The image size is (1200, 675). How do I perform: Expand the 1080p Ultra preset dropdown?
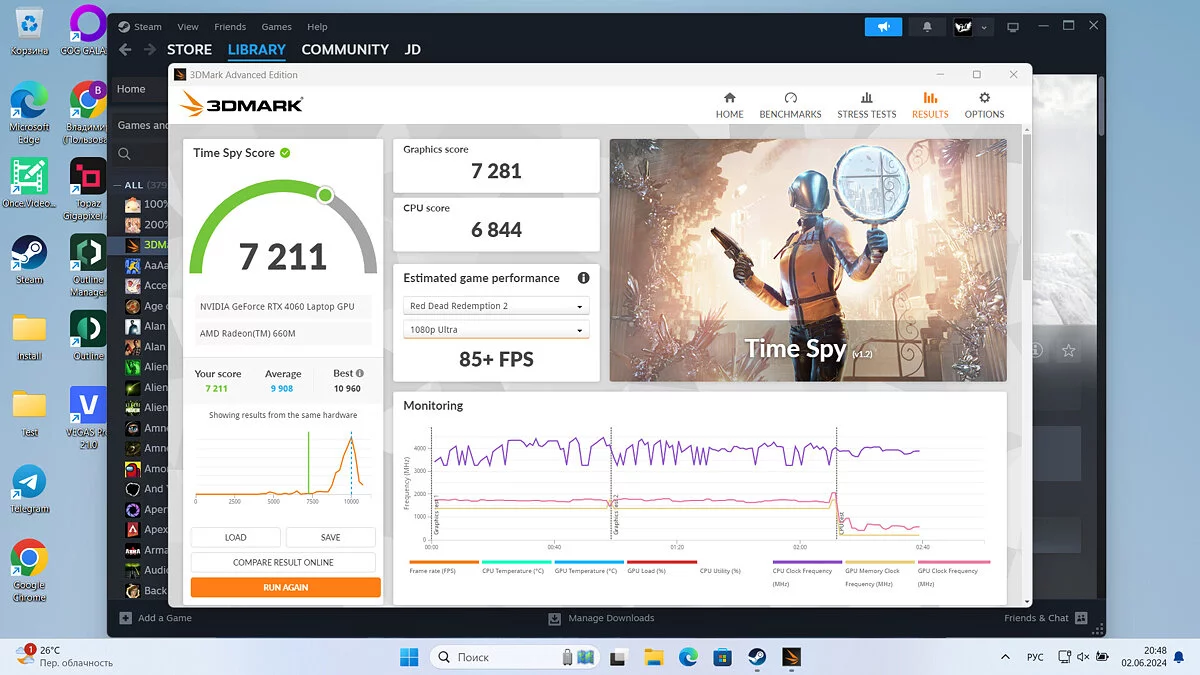496,330
